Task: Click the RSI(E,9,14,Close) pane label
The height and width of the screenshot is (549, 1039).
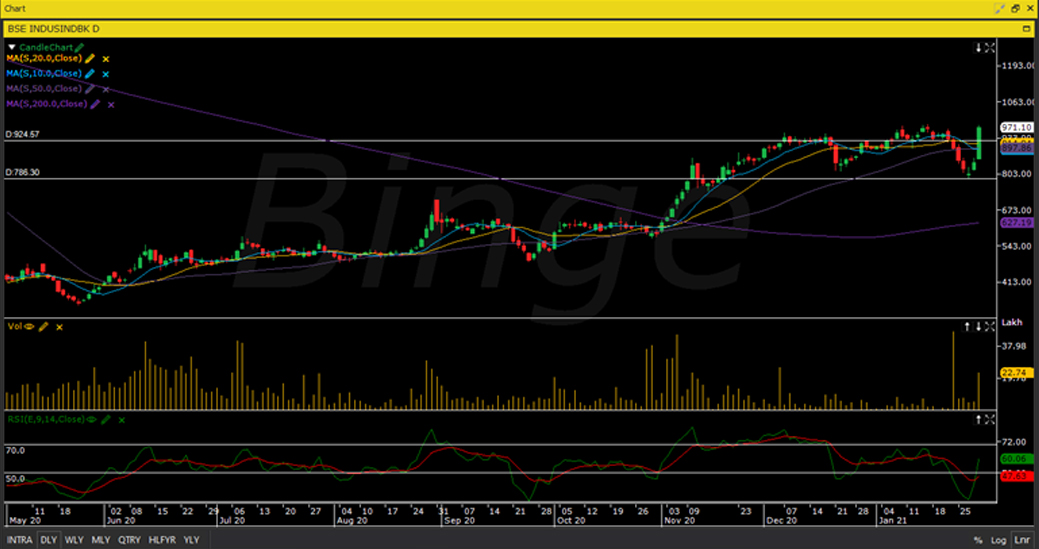Action: (46, 419)
